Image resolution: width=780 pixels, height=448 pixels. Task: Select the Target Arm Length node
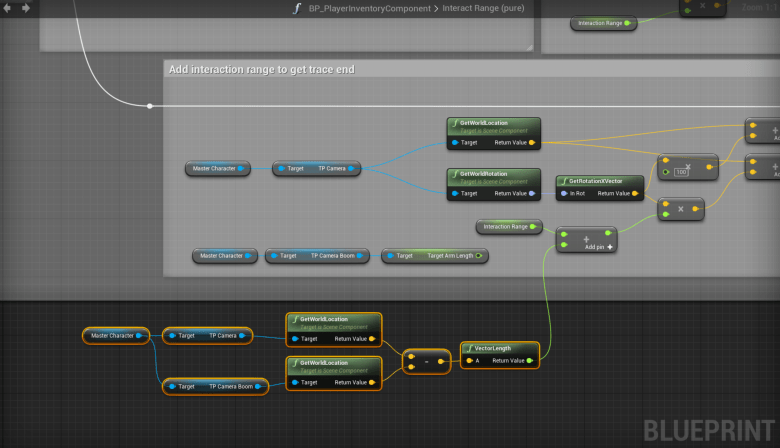click(434, 256)
